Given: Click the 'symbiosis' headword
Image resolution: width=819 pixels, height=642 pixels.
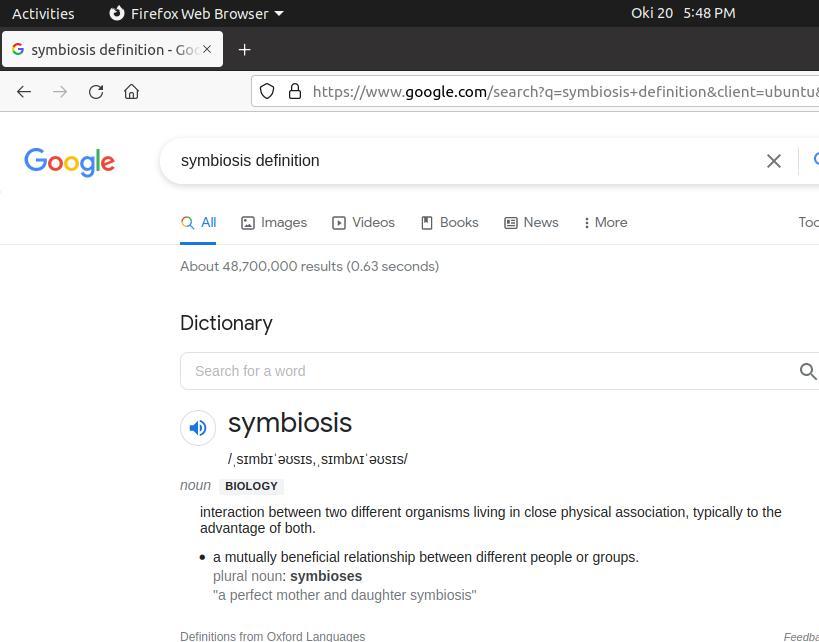Looking at the screenshot, I should pos(290,423).
